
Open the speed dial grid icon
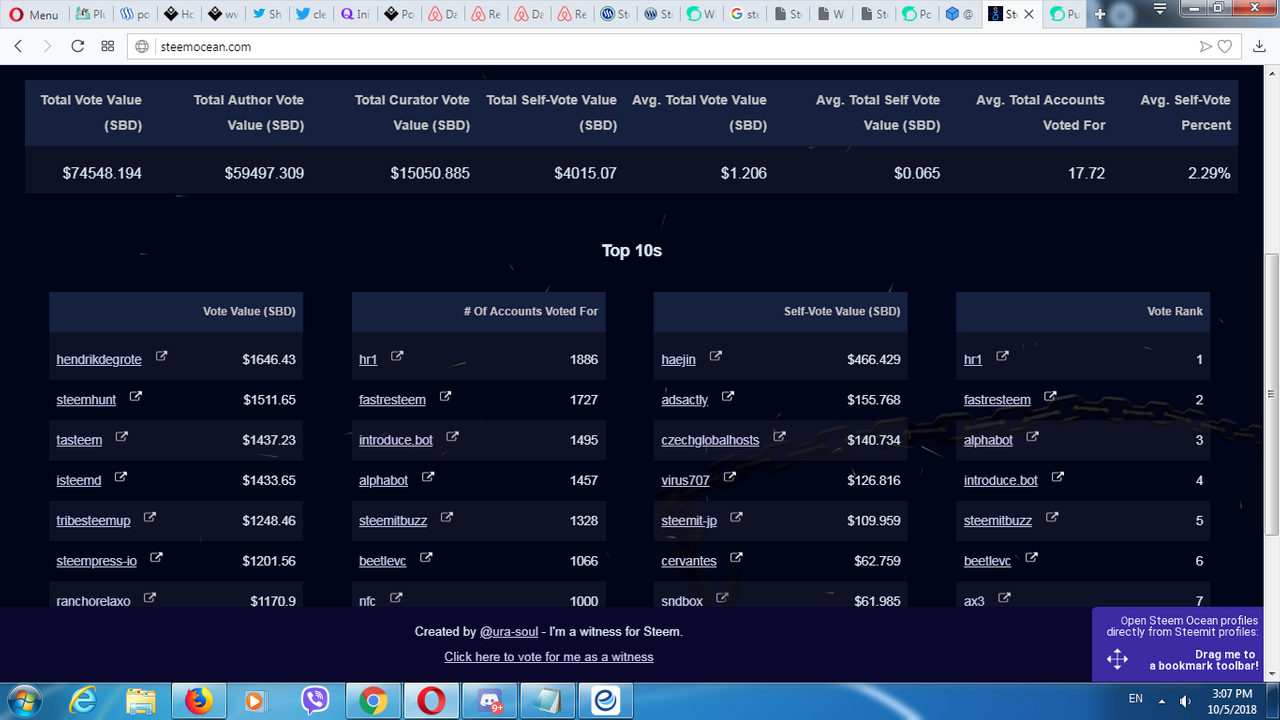point(107,46)
